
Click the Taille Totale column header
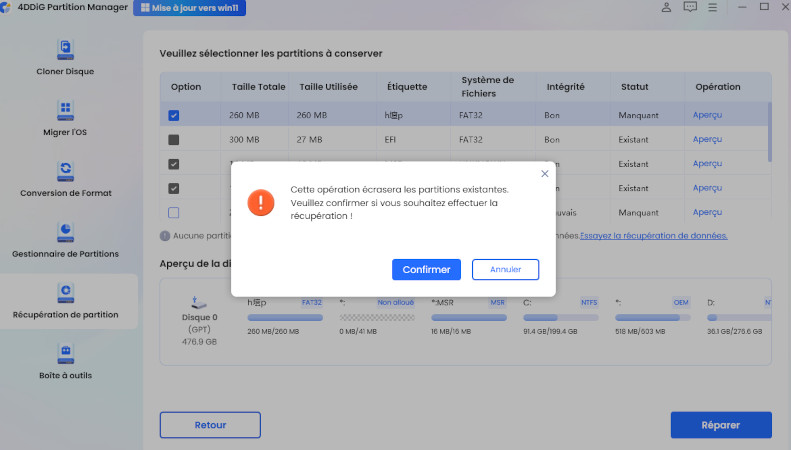[258, 87]
